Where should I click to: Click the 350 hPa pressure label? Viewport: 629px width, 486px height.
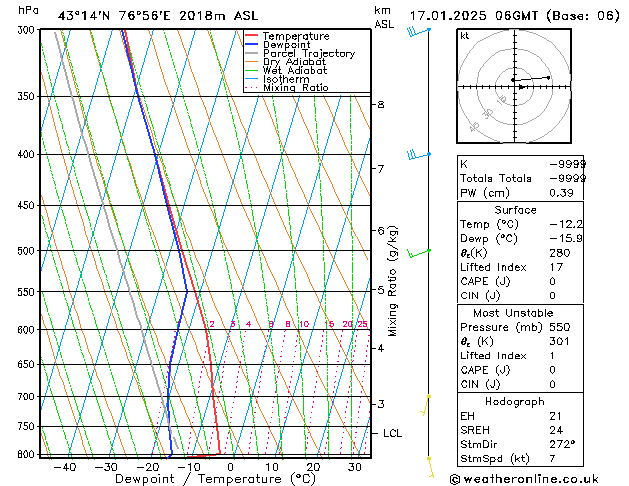tap(28, 97)
